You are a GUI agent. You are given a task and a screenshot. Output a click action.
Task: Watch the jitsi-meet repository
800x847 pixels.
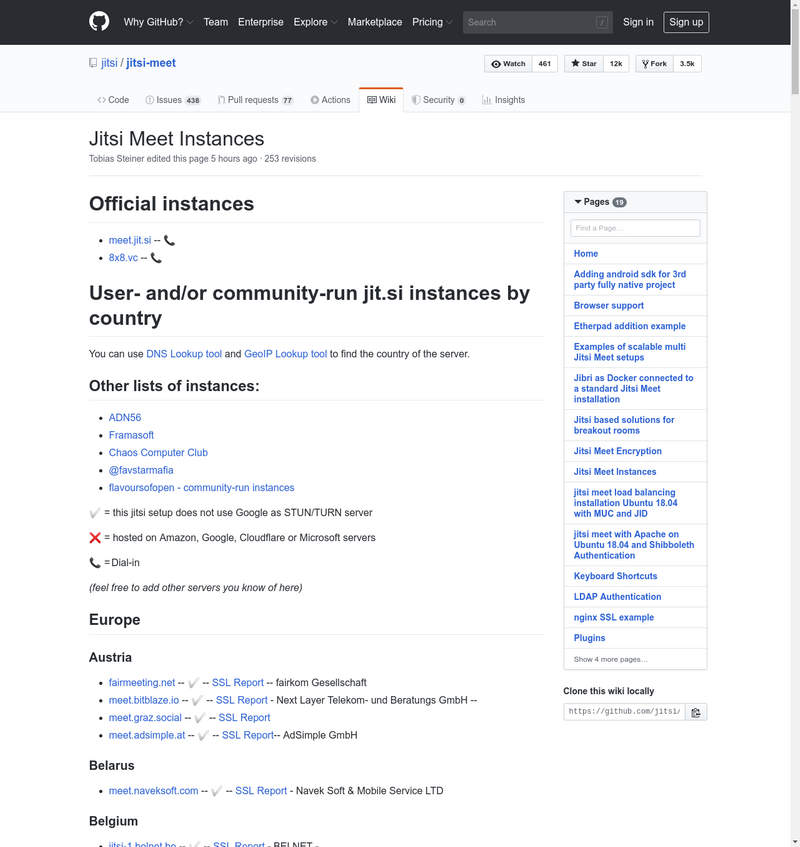tap(508, 64)
